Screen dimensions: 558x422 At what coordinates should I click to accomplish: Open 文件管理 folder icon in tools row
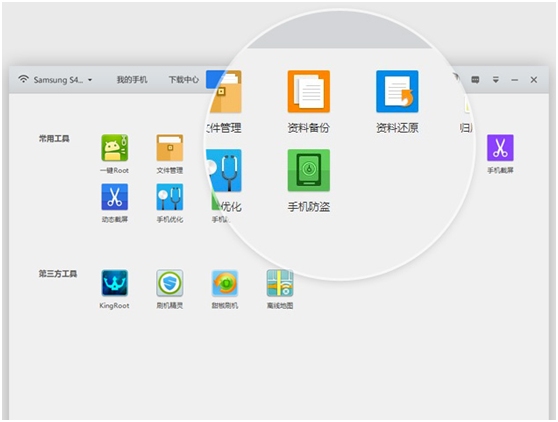point(170,148)
